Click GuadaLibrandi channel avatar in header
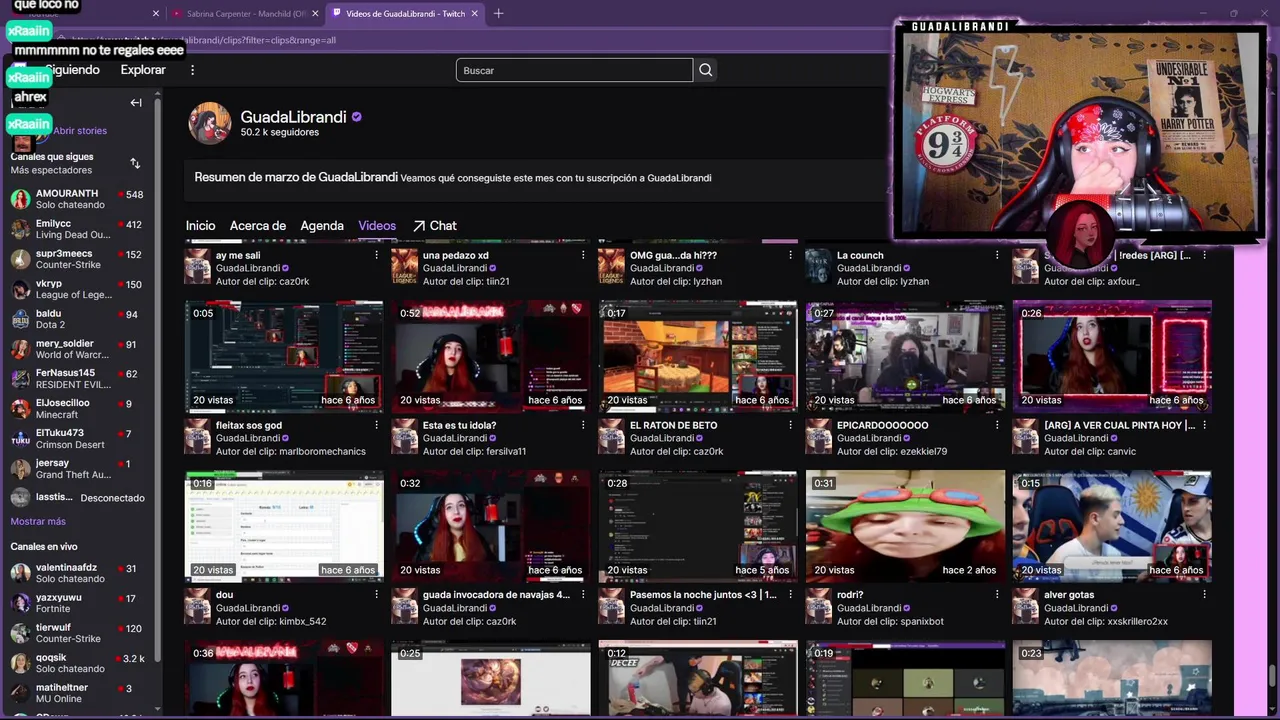The width and height of the screenshot is (1280, 720). (210, 123)
